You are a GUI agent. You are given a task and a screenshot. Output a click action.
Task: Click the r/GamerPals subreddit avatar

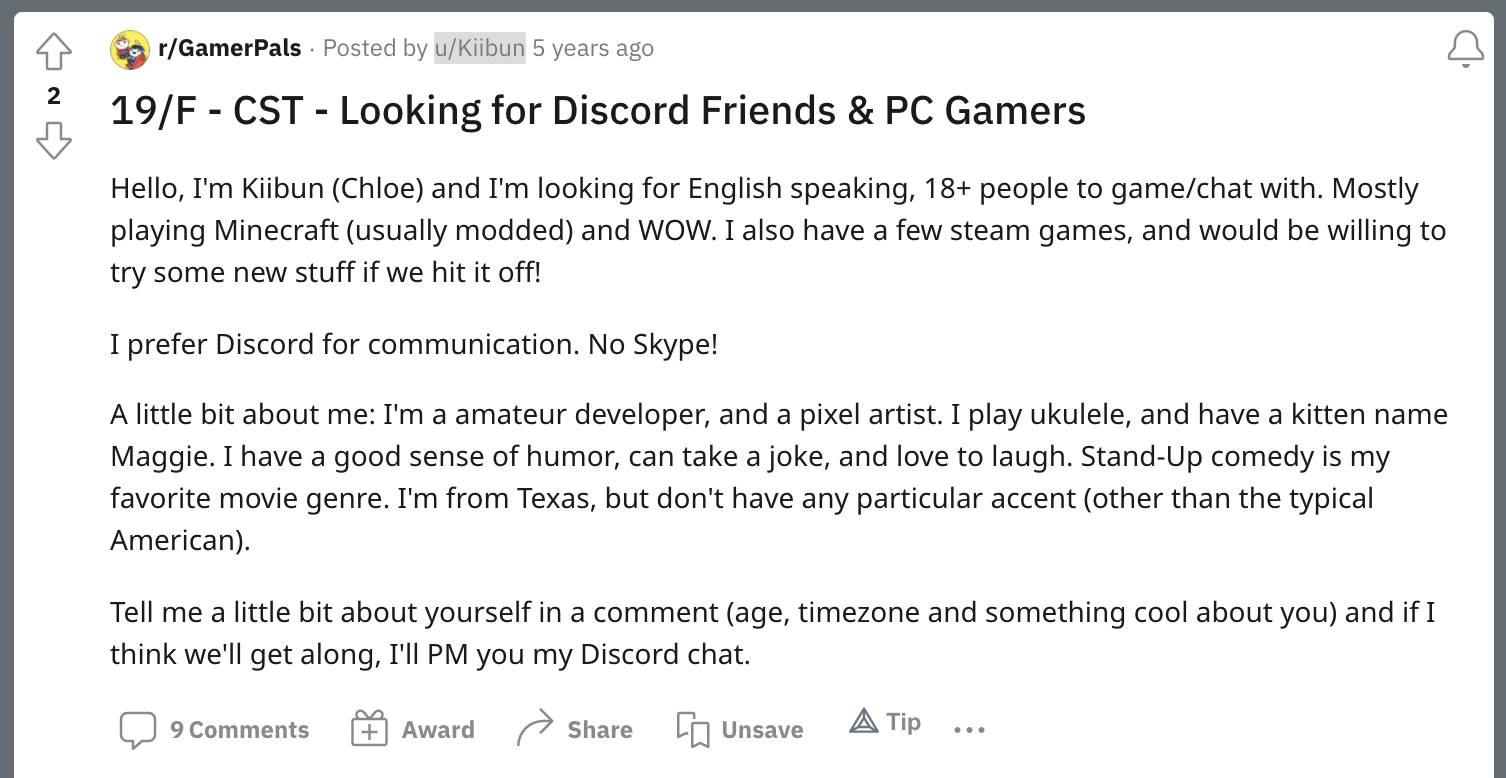click(130, 49)
